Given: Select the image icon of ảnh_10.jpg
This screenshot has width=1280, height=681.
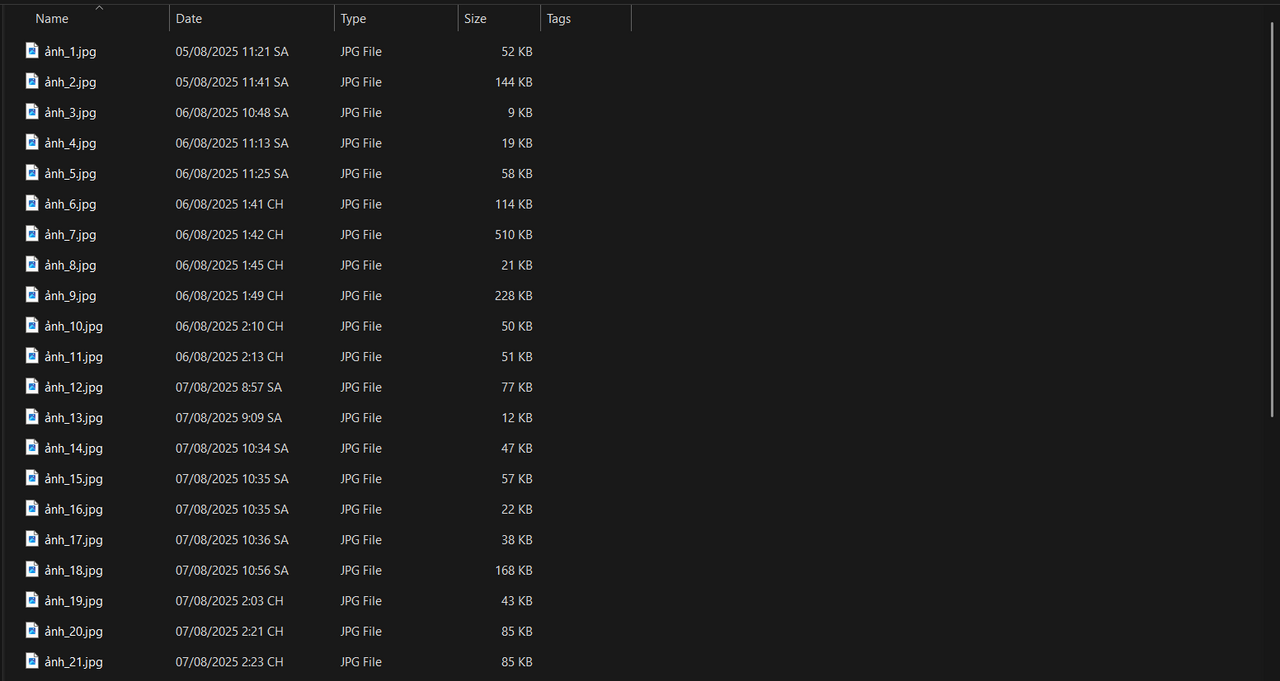Looking at the screenshot, I should 32,326.
